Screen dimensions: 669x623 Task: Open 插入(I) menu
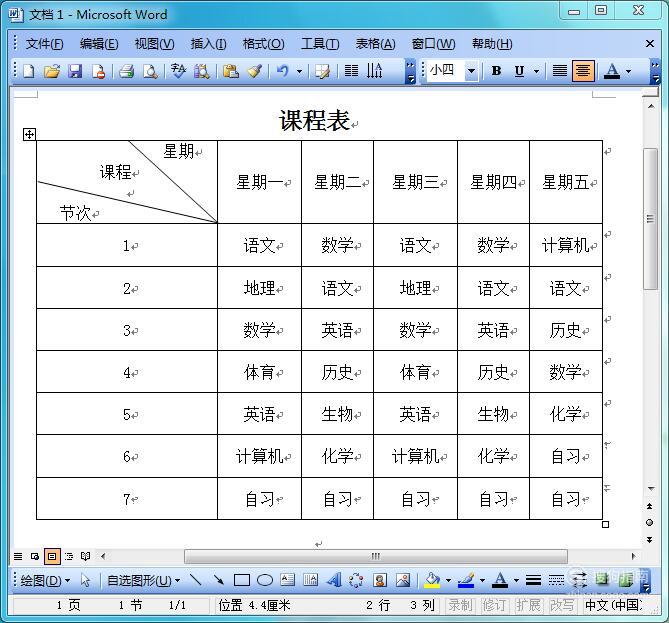click(x=208, y=44)
